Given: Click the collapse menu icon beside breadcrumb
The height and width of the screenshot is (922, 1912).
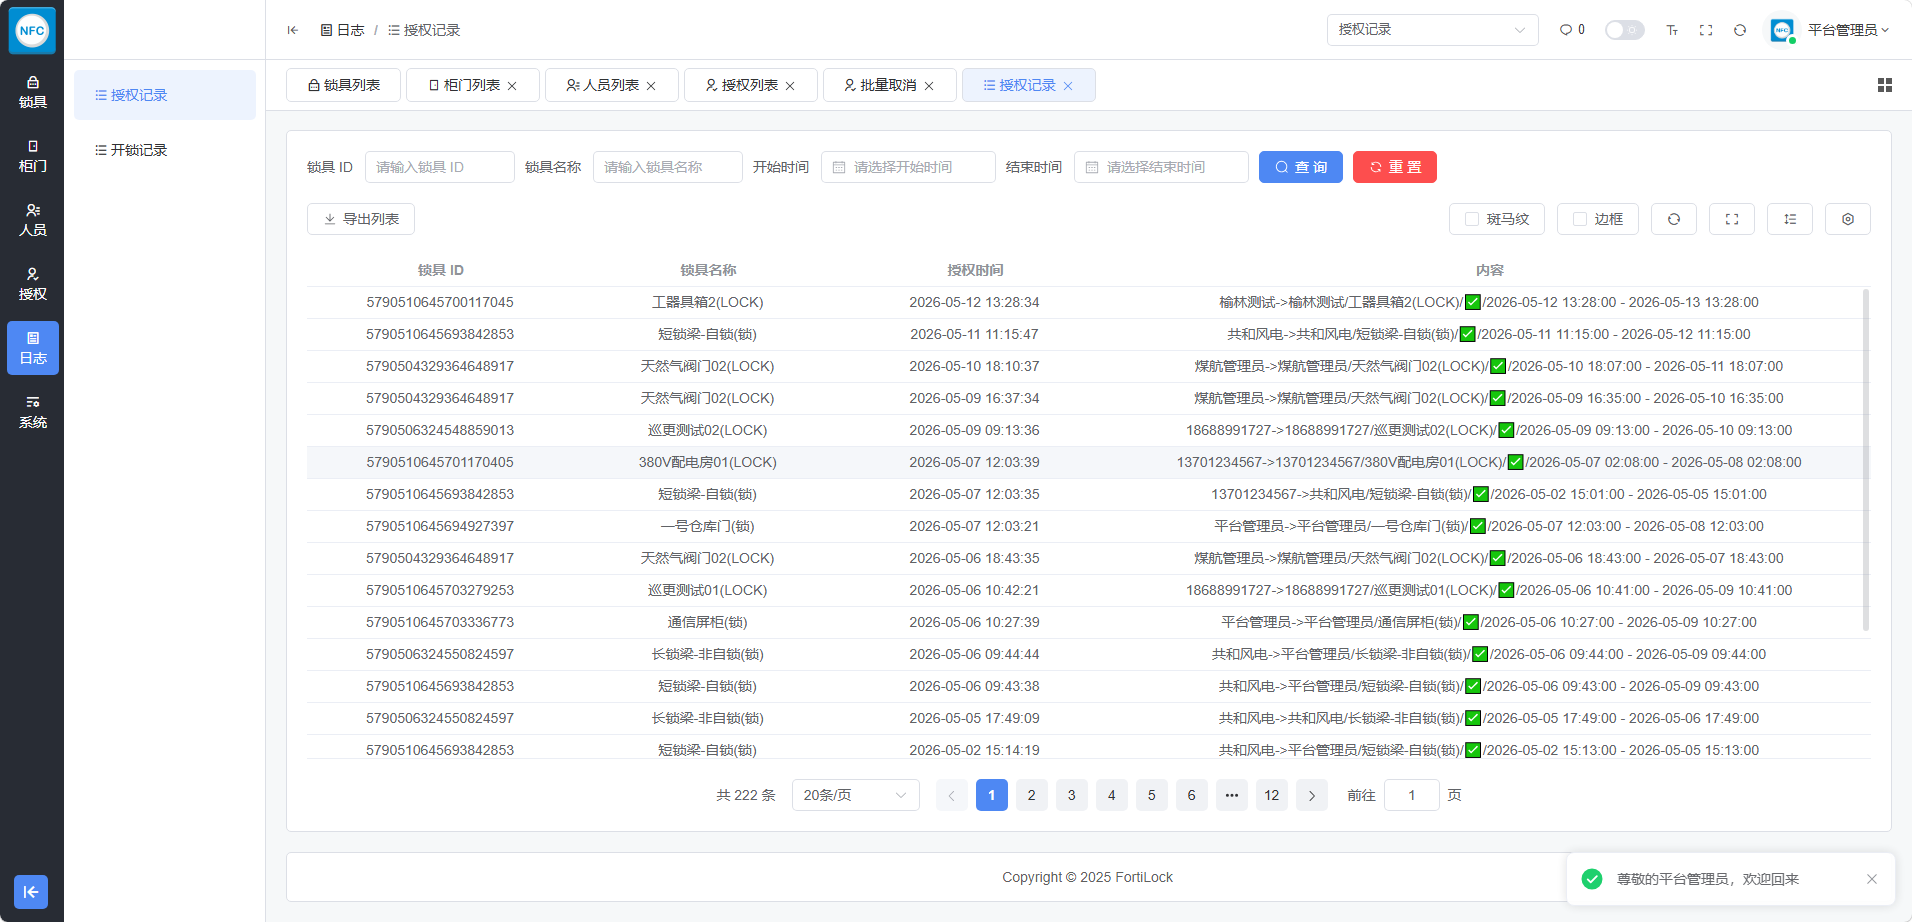Looking at the screenshot, I should 292,30.
